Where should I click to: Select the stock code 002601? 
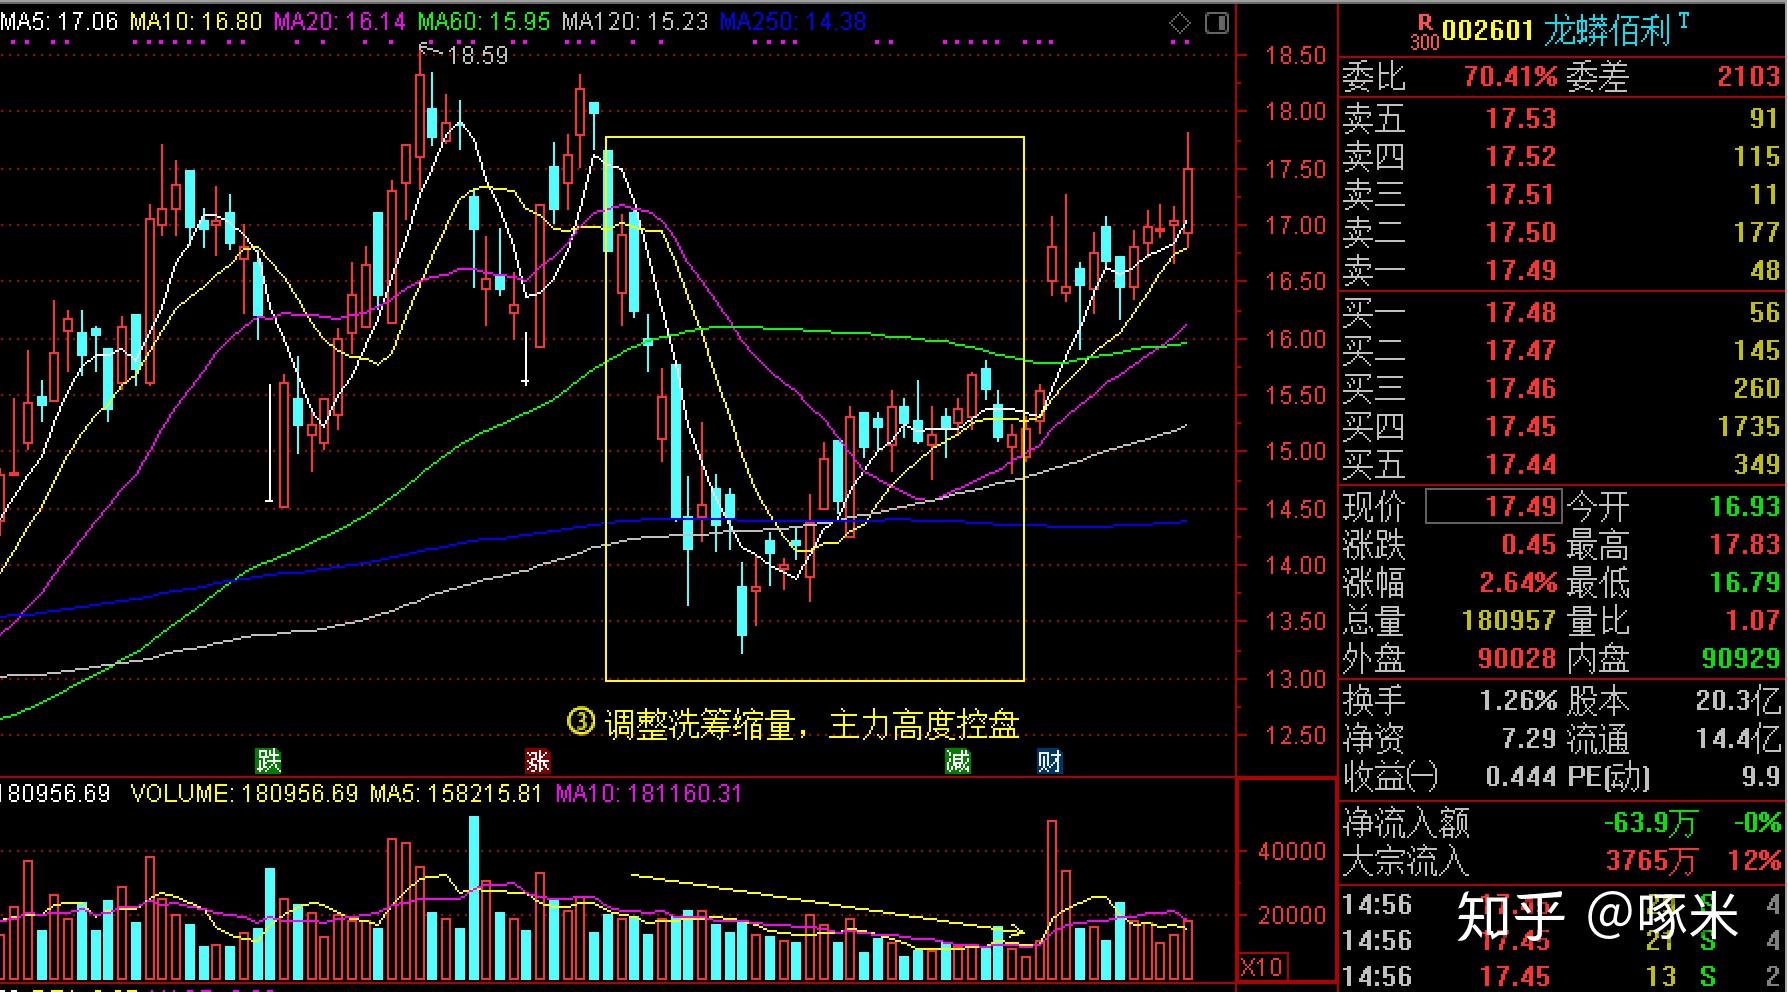click(x=1487, y=31)
